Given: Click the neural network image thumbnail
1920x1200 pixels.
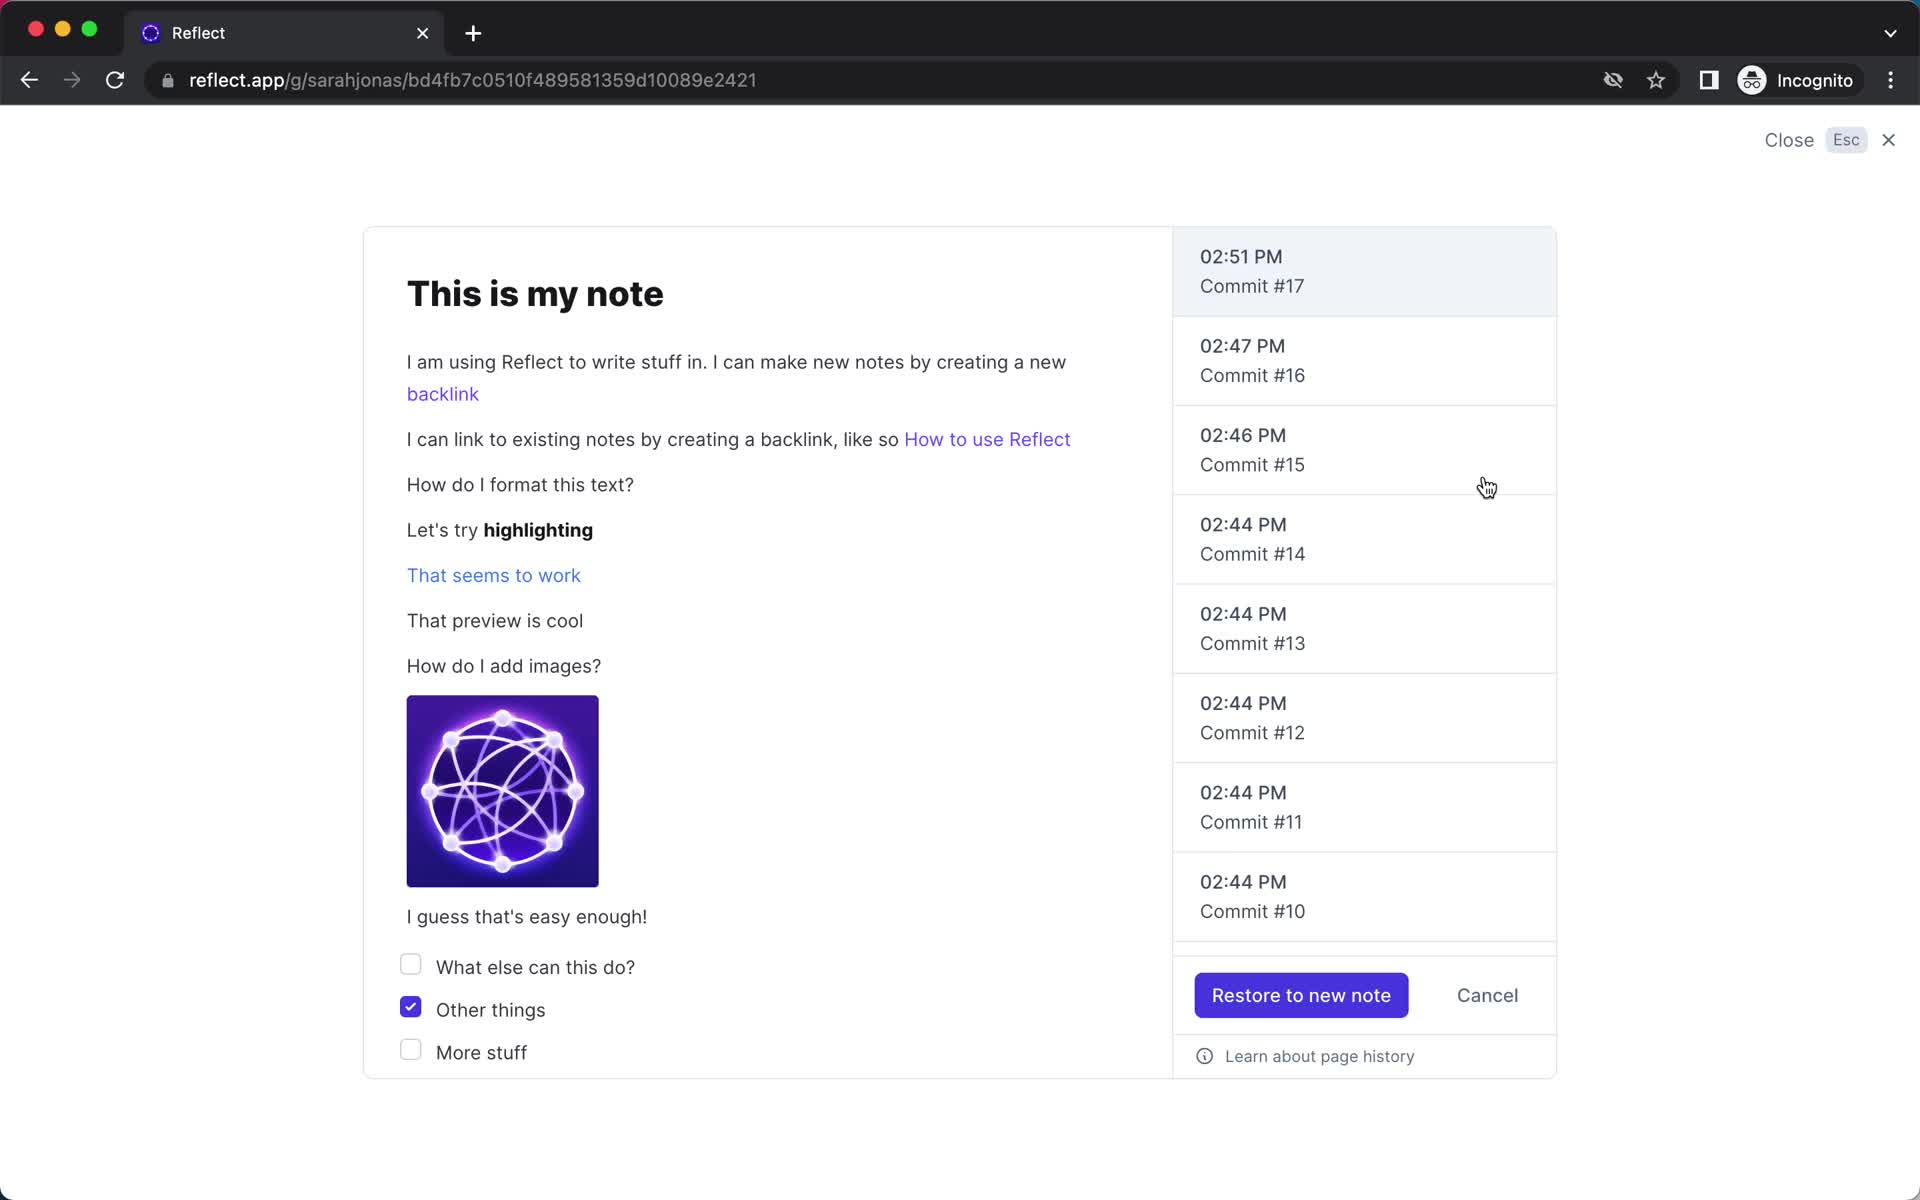Looking at the screenshot, I should coord(502,789).
